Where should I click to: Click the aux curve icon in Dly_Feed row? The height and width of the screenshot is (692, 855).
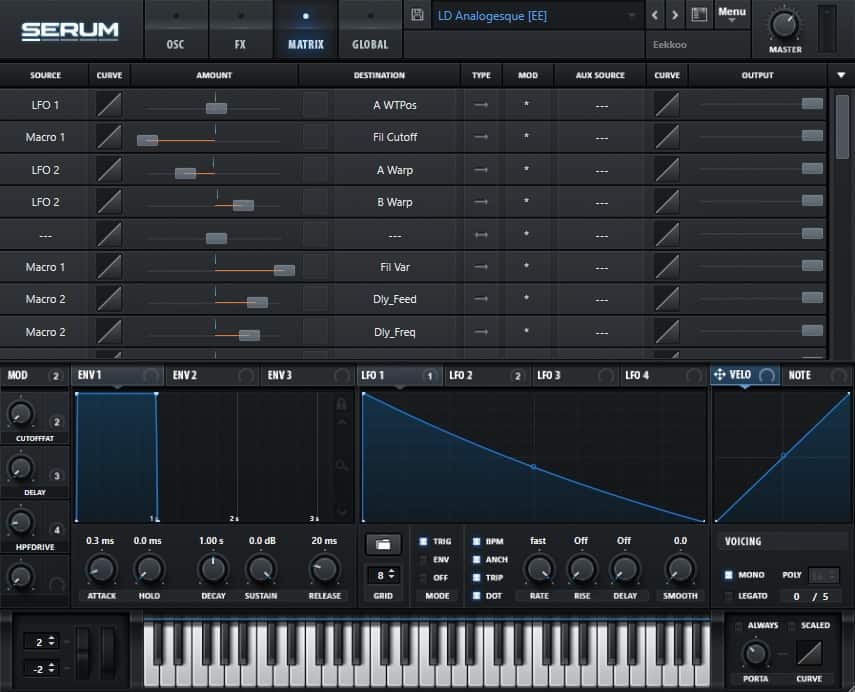click(x=667, y=299)
